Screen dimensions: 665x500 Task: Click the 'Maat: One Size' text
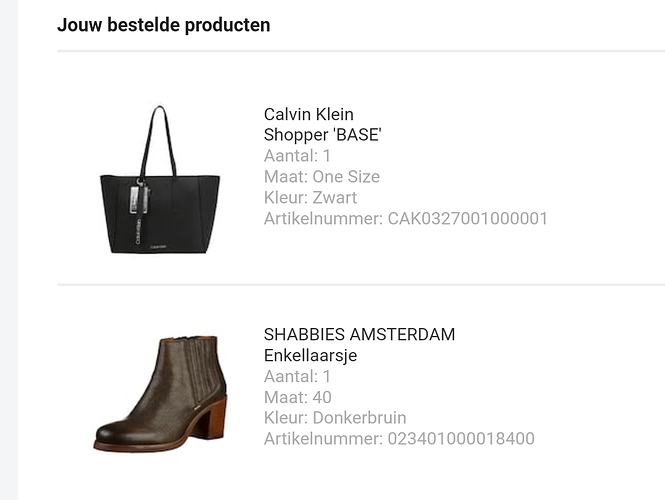(321, 177)
